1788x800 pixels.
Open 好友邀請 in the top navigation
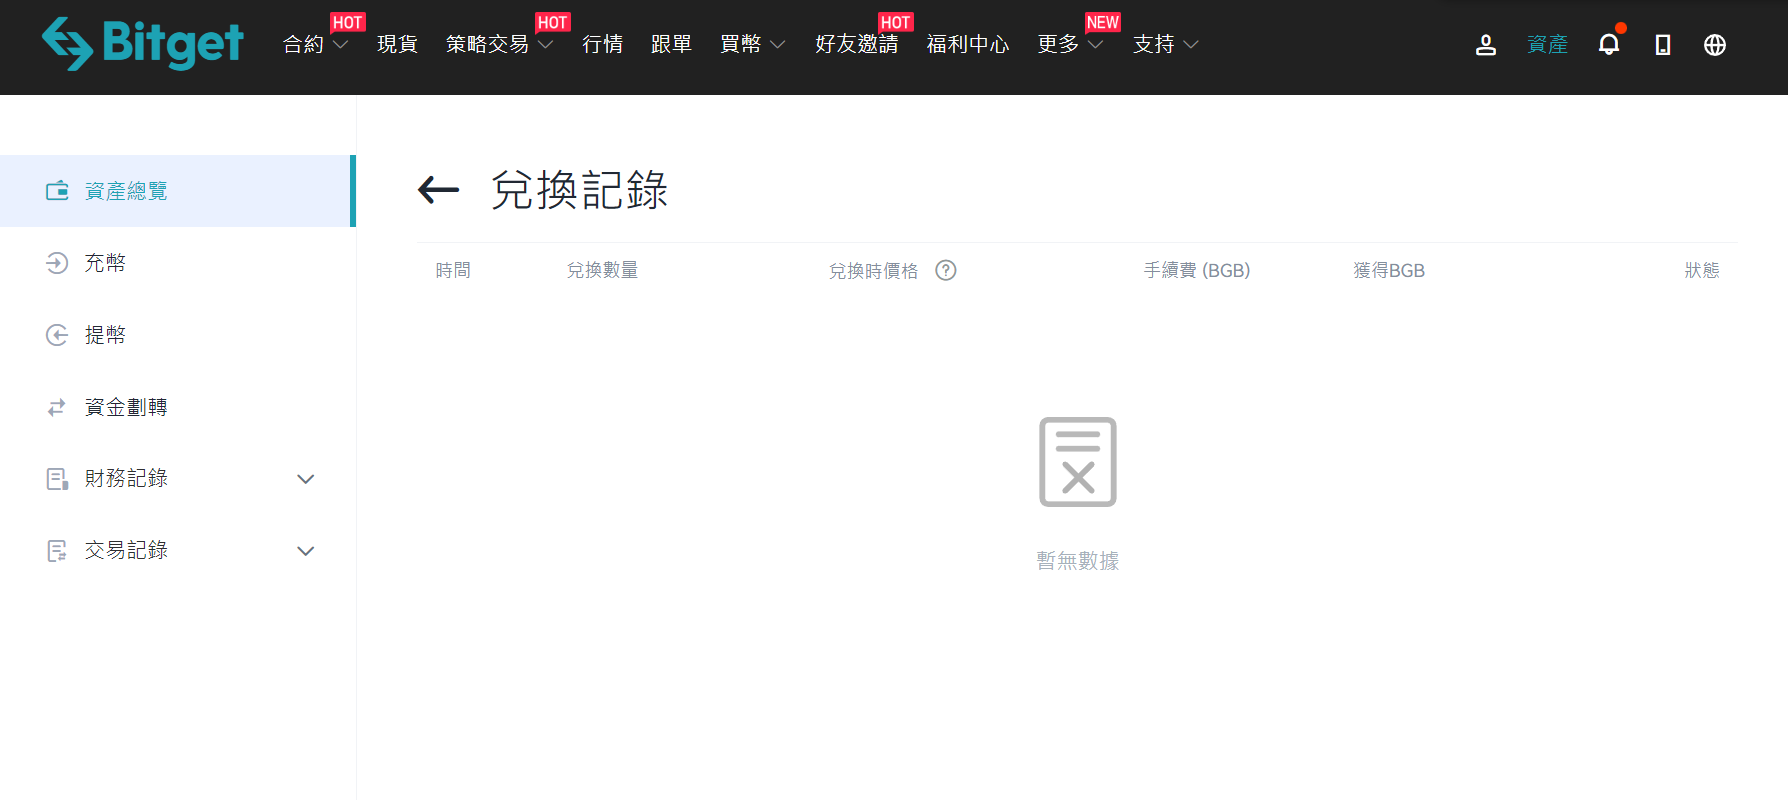856,44
